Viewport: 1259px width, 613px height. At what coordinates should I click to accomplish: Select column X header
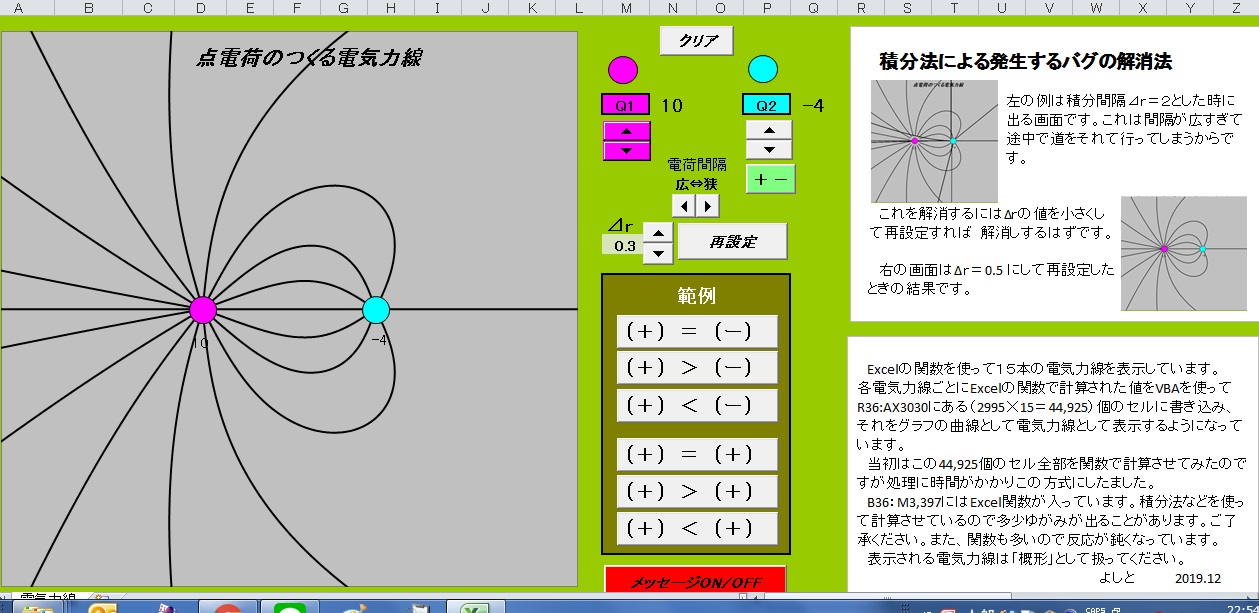click(1143, 8)
